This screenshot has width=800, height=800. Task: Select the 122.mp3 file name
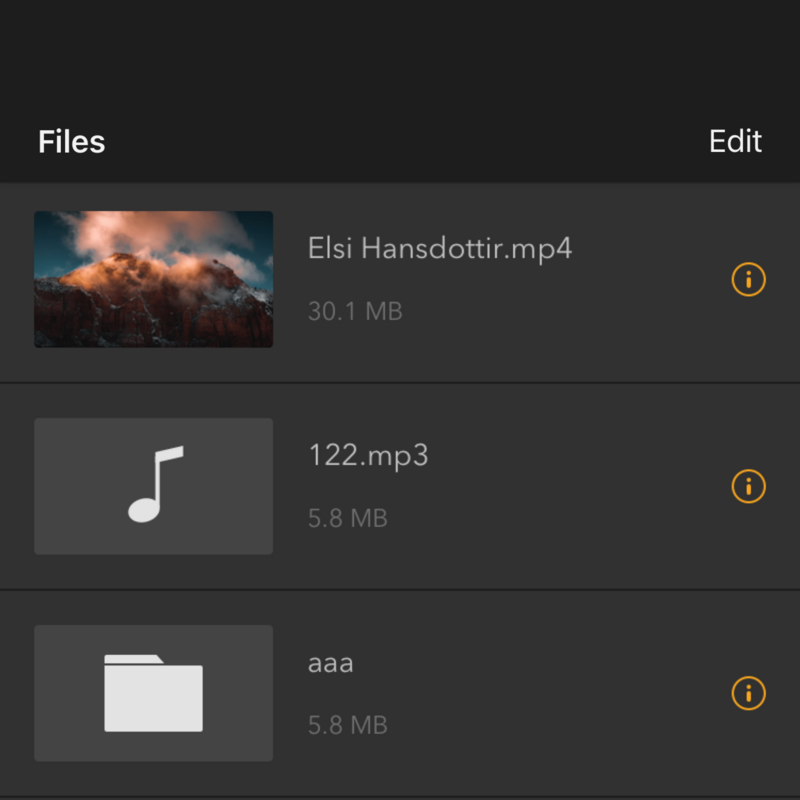pos(368,456)
